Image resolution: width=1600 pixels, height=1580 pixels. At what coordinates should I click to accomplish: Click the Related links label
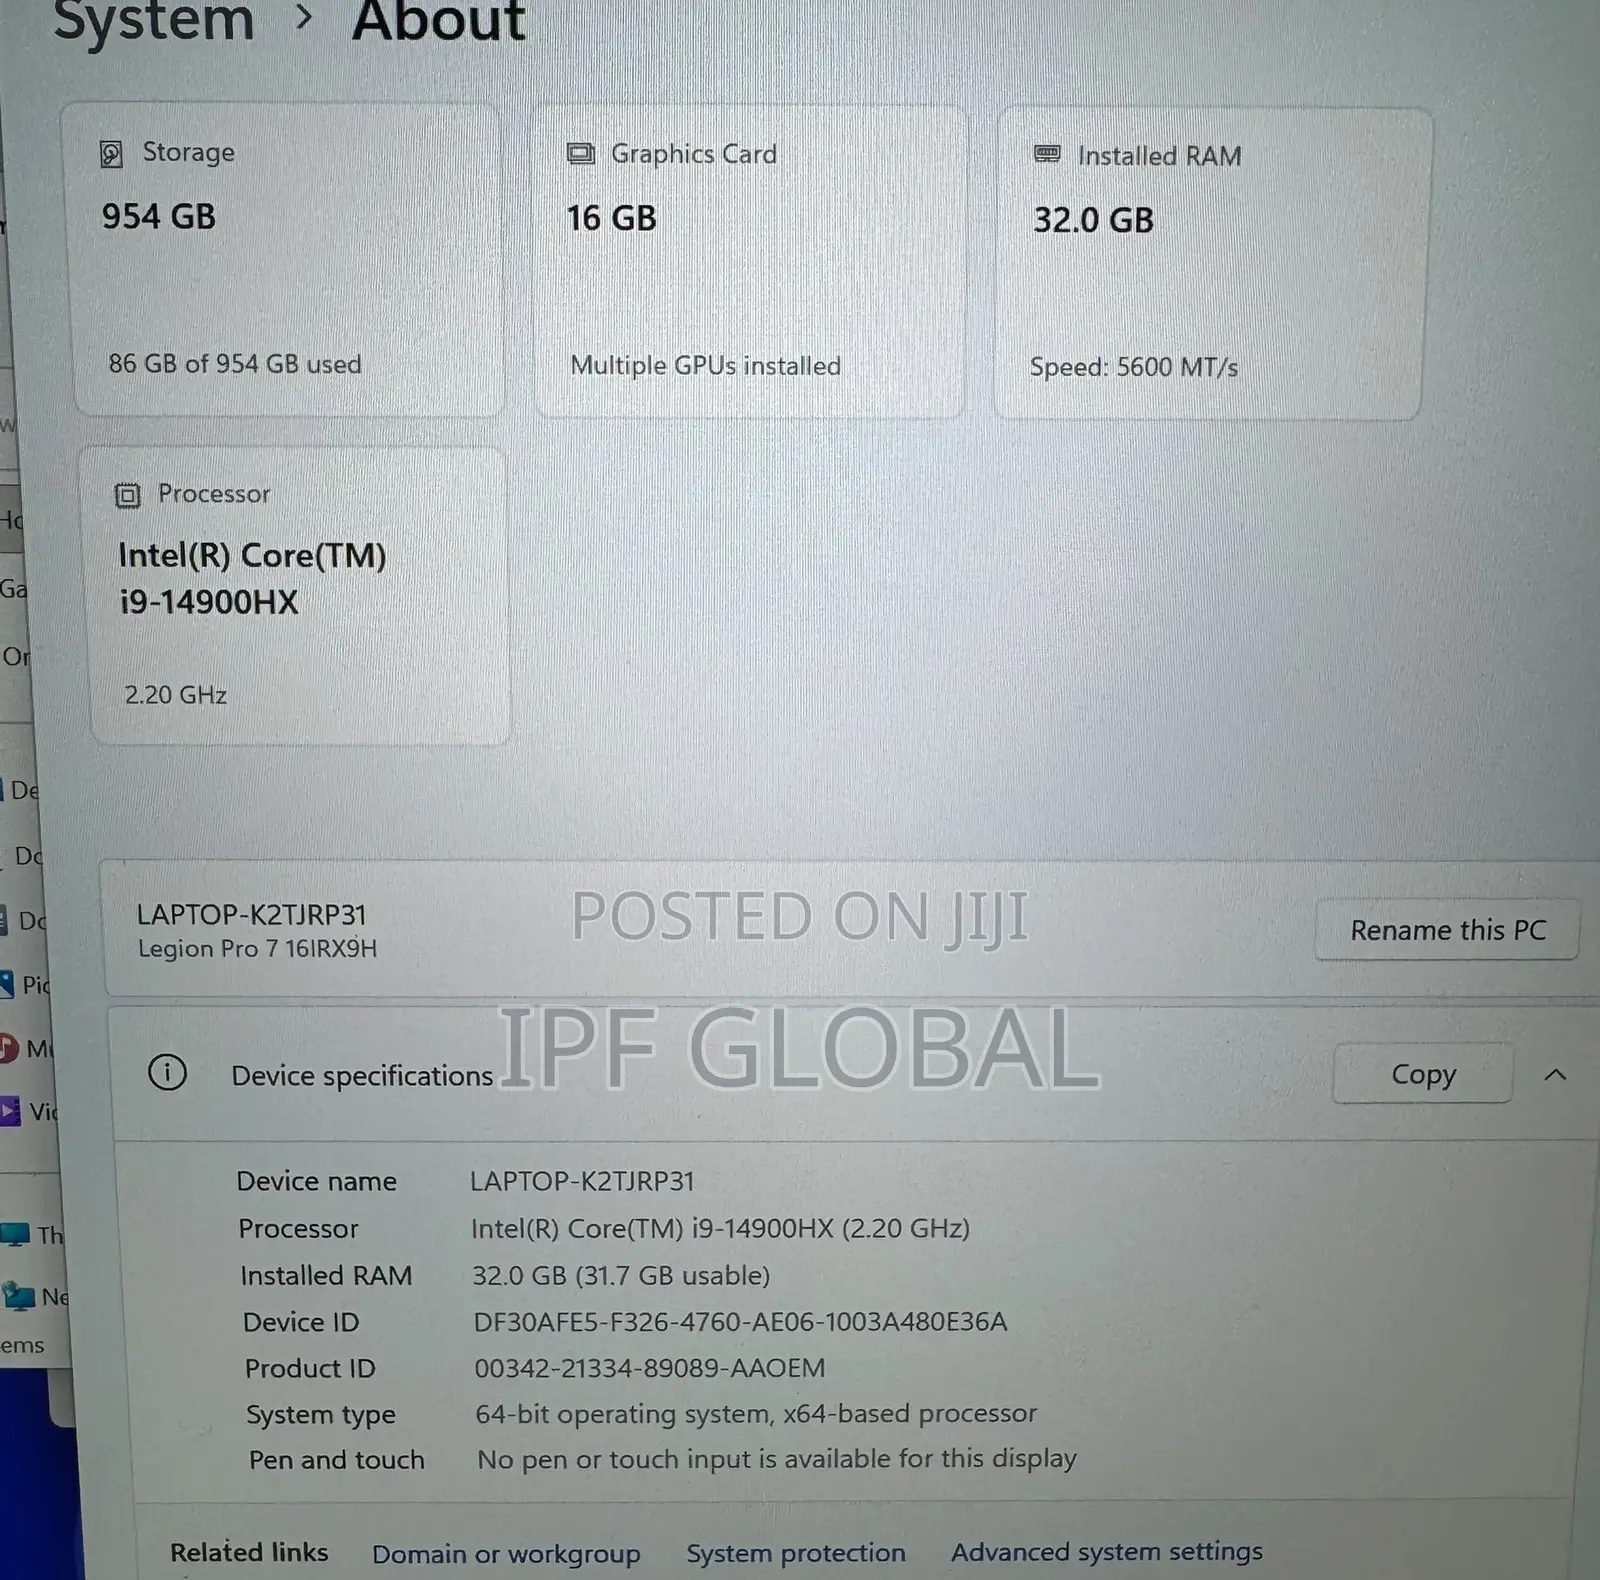(249, 1553)
